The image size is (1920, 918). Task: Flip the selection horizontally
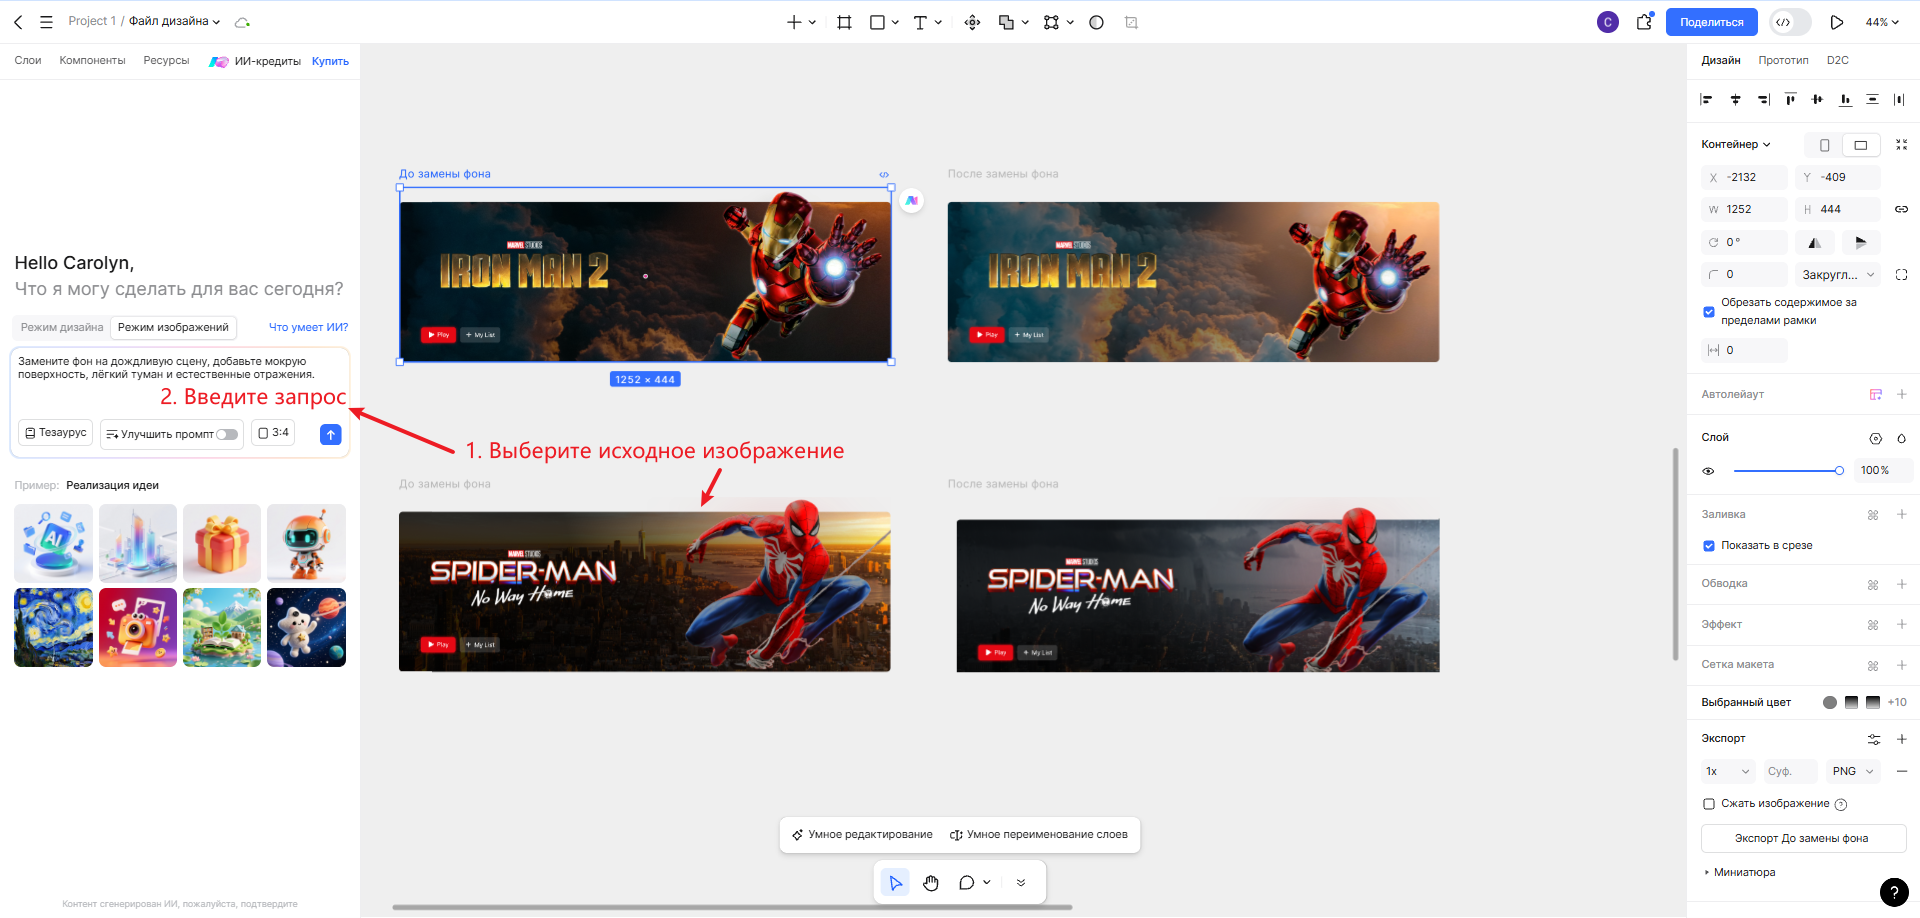[1815, 242]
